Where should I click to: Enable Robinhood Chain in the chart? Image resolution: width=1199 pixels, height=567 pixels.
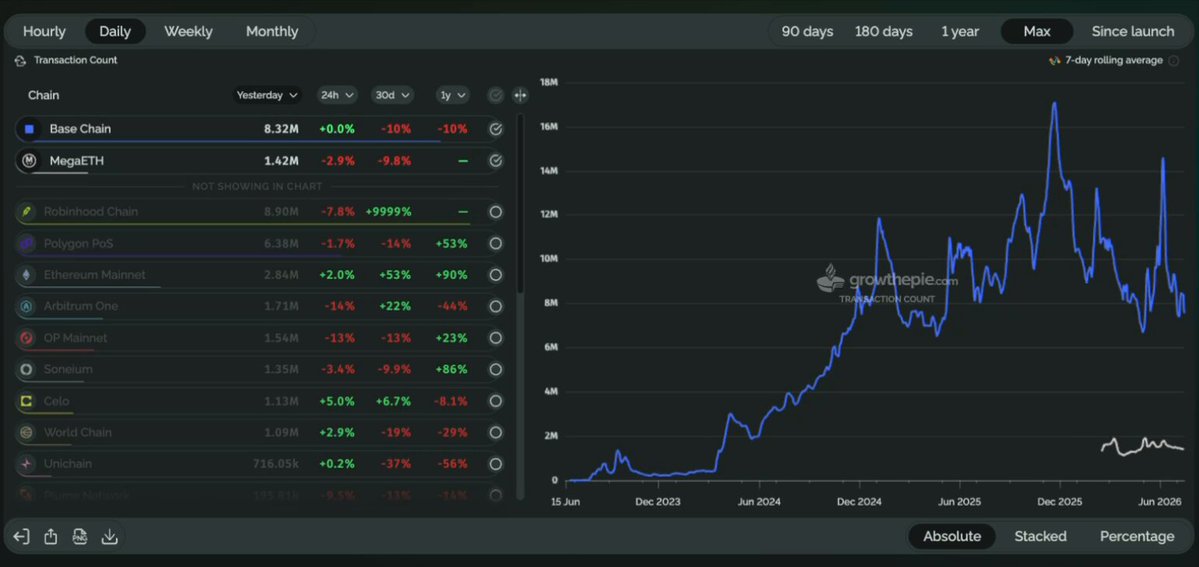pyautogui.click(x=496, y=212)
